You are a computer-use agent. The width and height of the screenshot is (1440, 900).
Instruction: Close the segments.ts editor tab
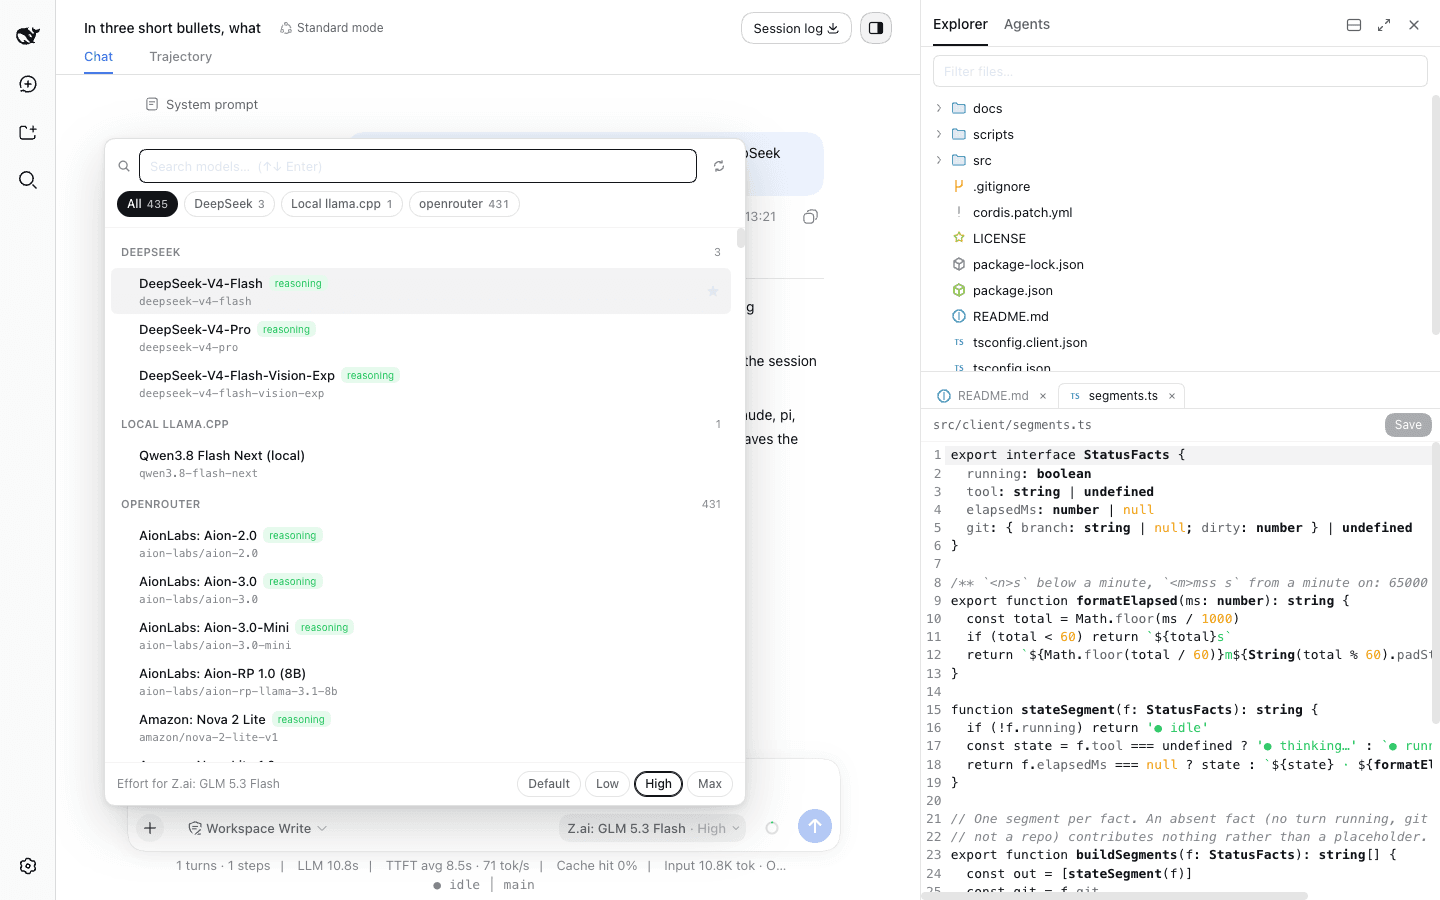pos(1172,396)
